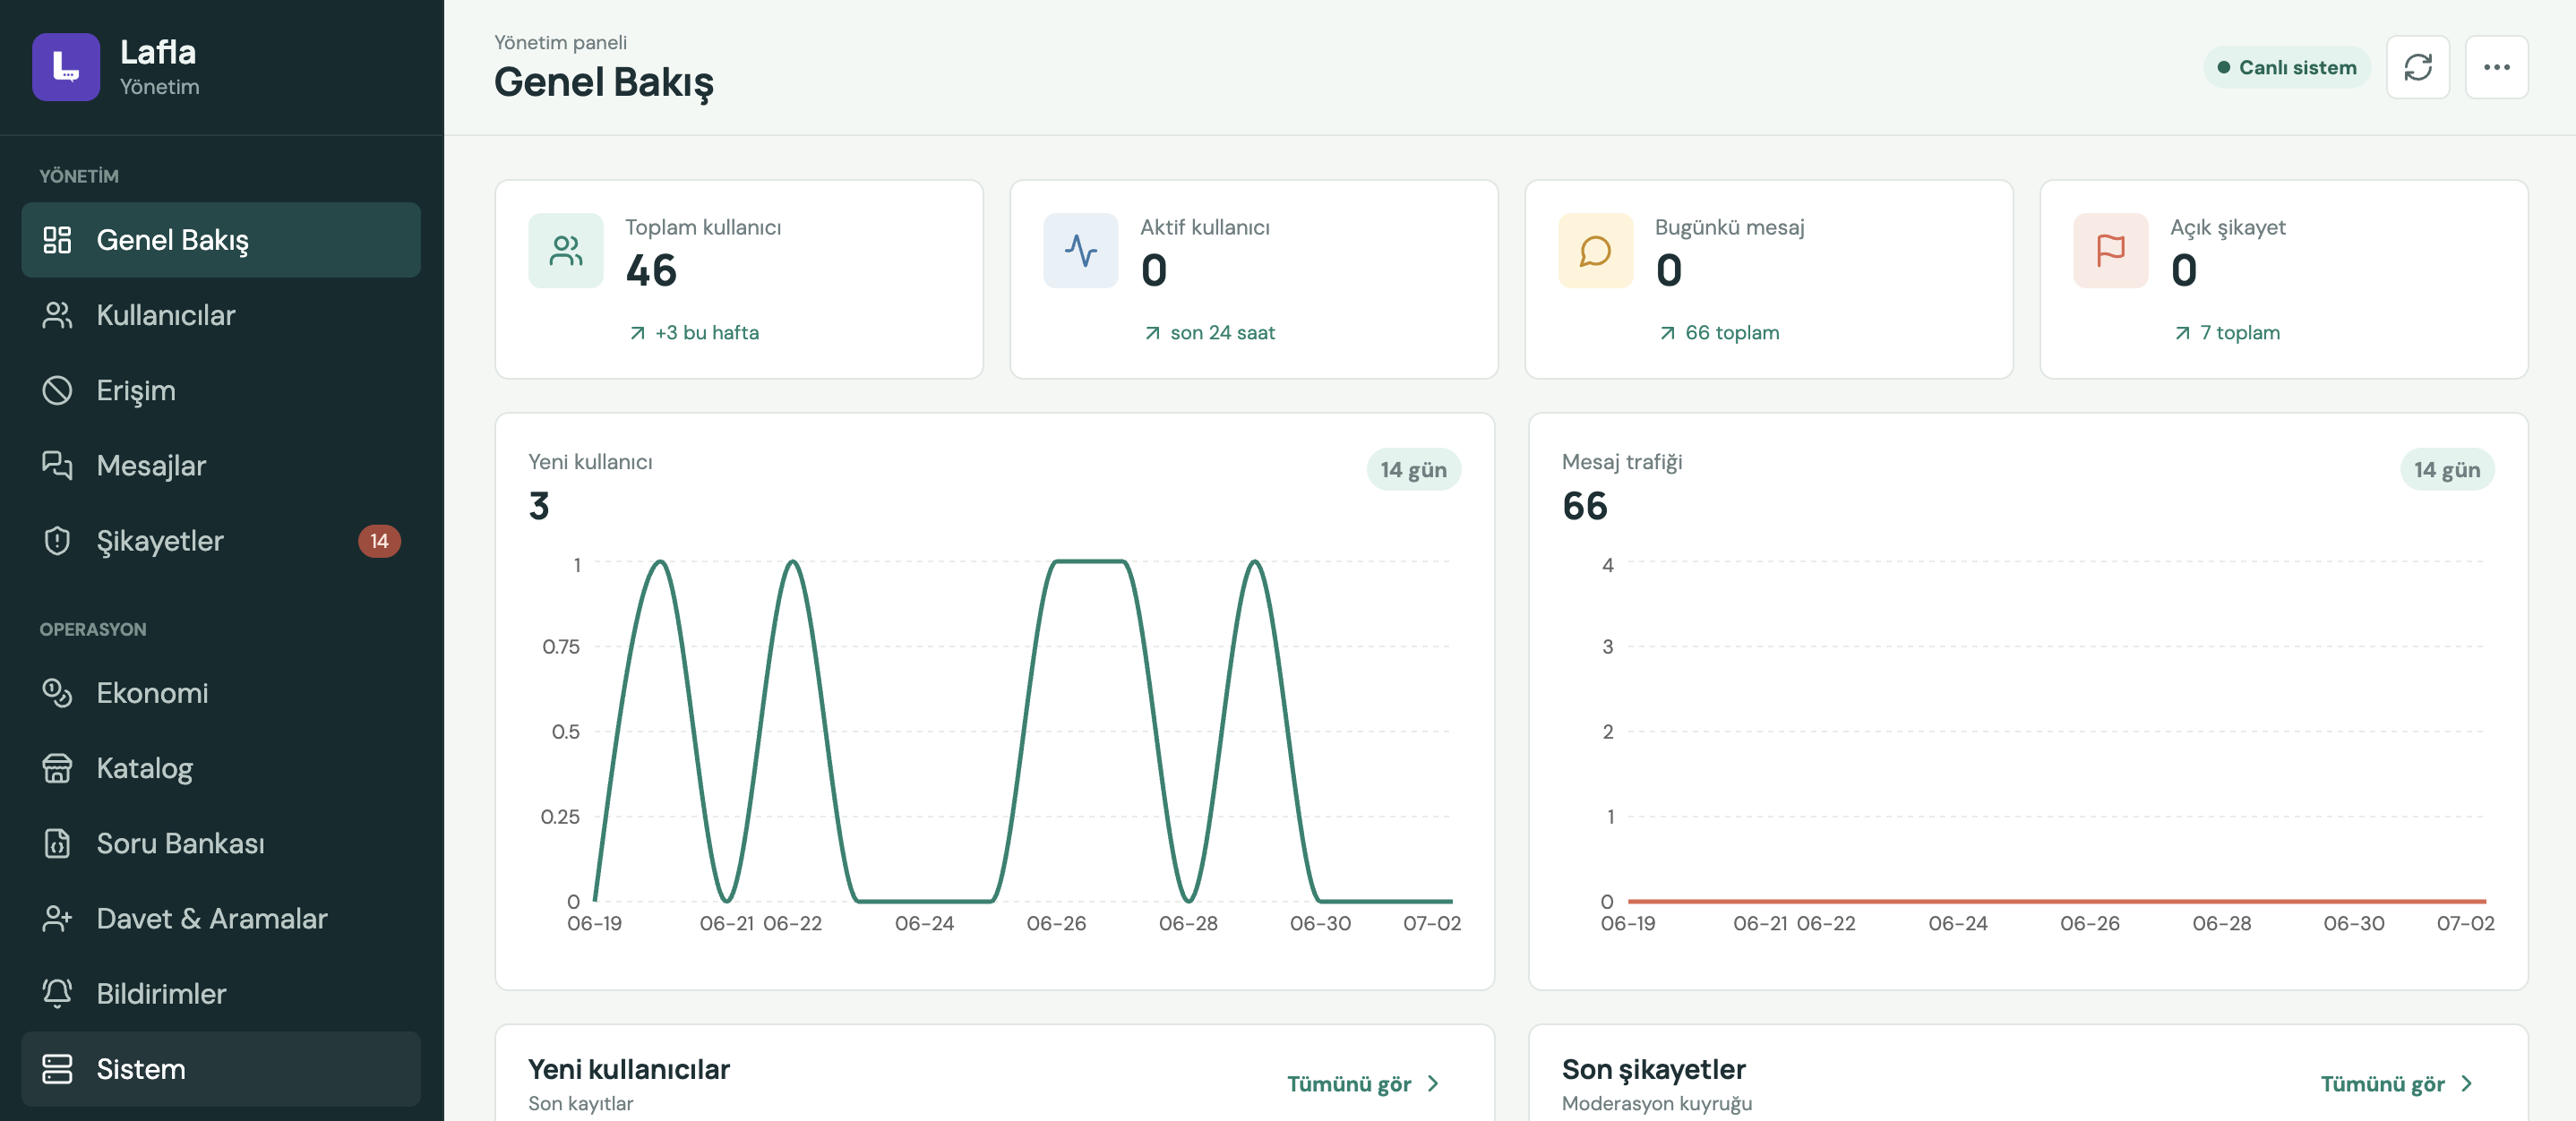
Task: Click 14 gün badge on Mesaj trafiği chart
Action: pyautogui.click(x=2446, y=470)
